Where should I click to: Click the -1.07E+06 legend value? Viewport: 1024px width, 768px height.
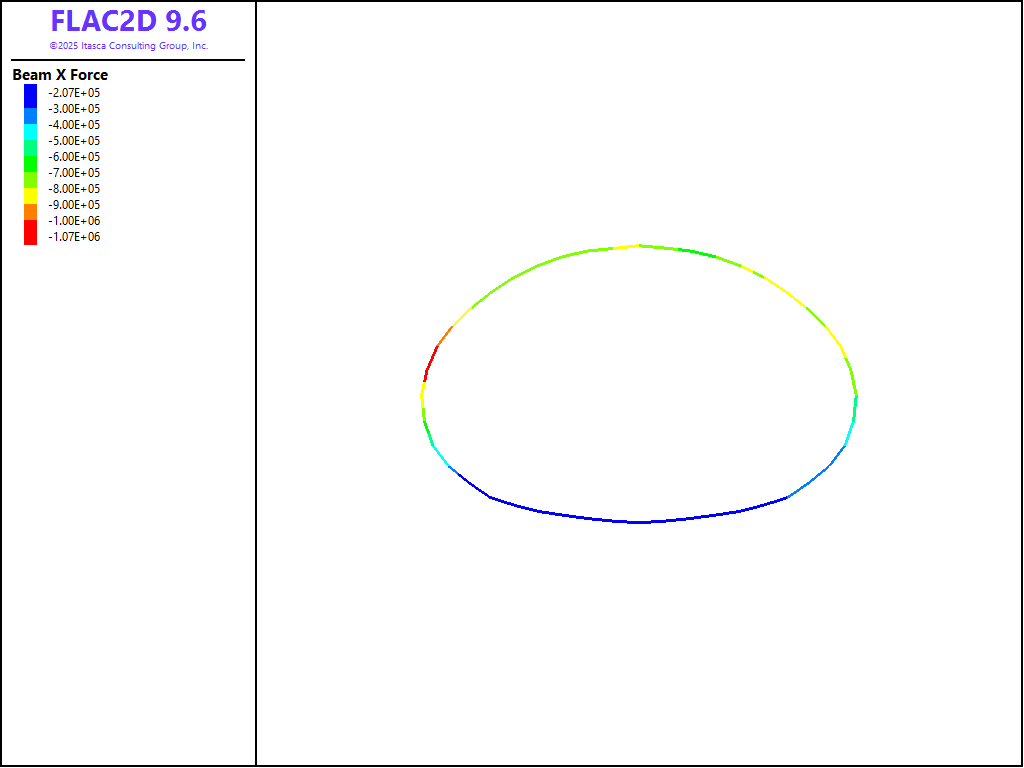(x=74, y=237)
